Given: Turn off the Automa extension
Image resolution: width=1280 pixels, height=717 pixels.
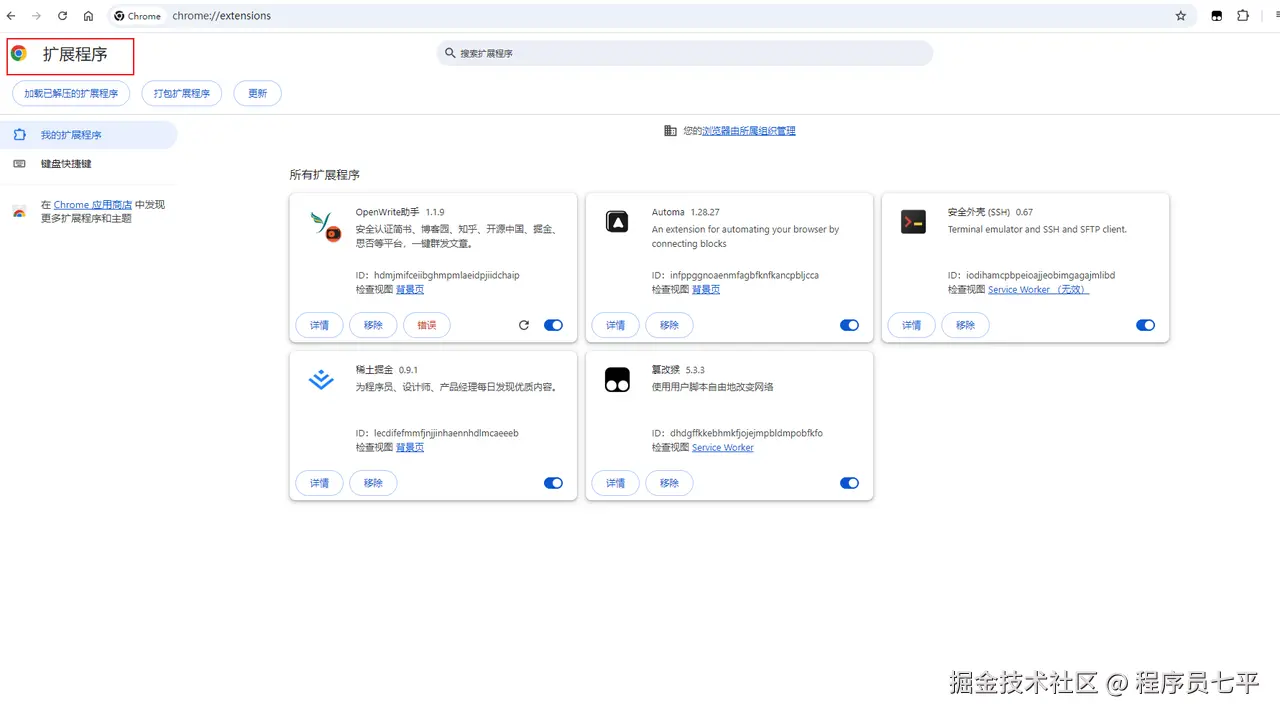Looking at the screenshot, I should pyautogui.click(x=849, y=325).
